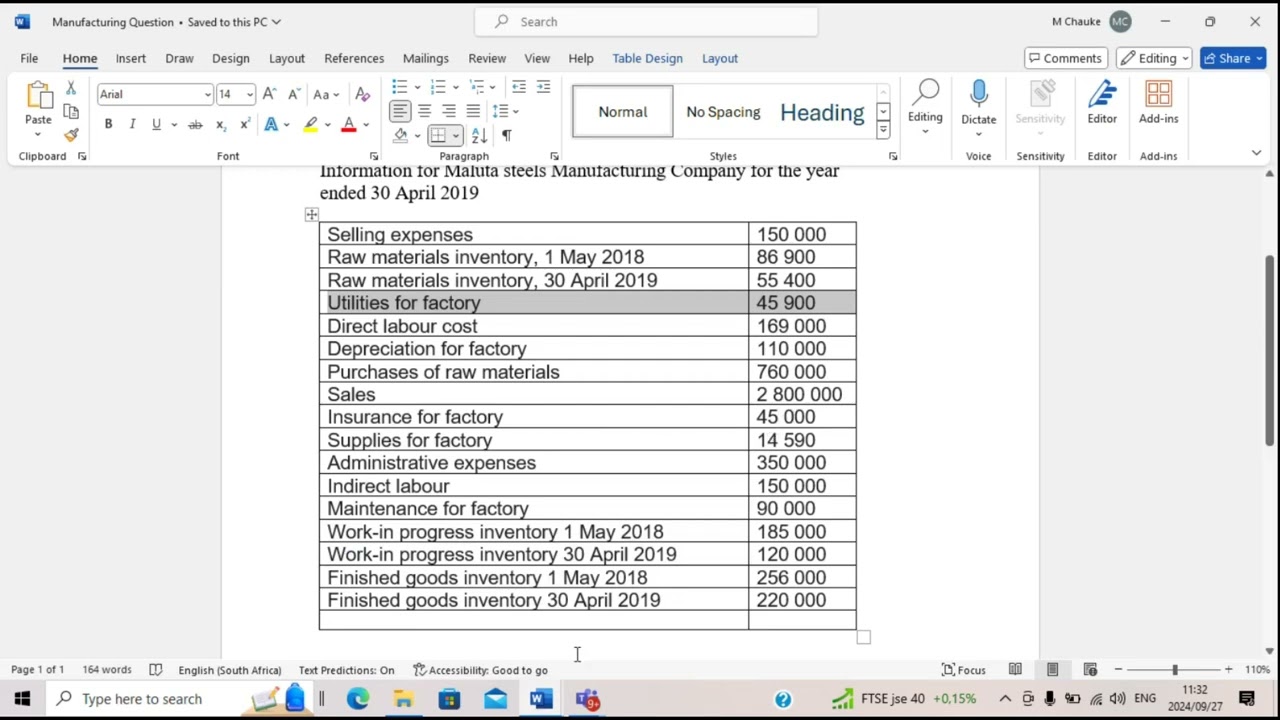Adjust the zoom slider
This screenshot has height=720, width=1280.
click(1174, 669)
